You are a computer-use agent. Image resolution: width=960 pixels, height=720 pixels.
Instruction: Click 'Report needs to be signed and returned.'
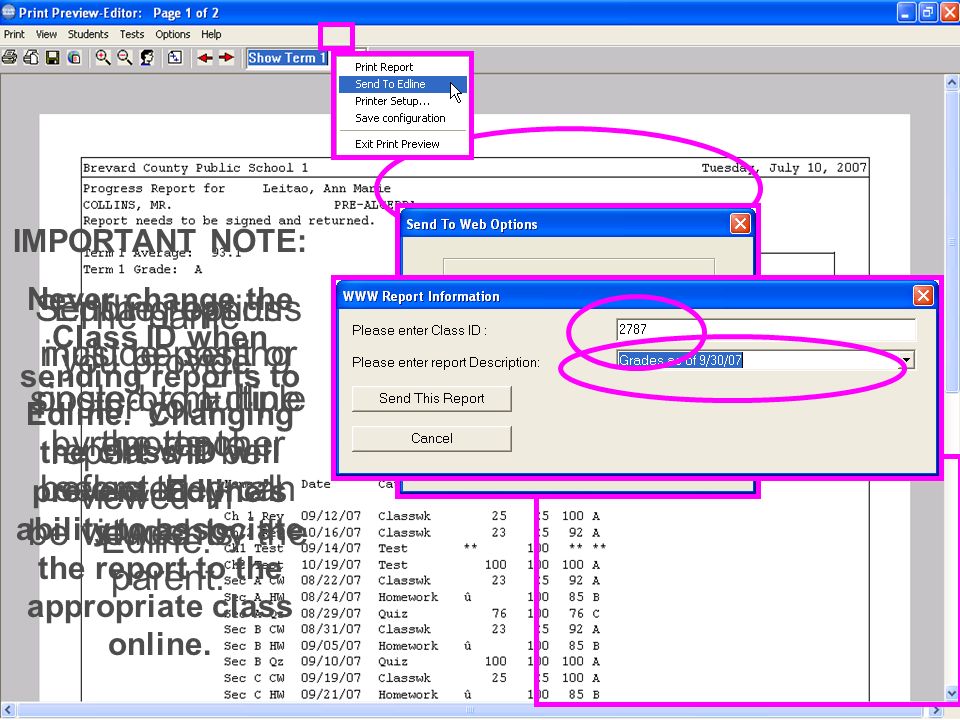229,220
